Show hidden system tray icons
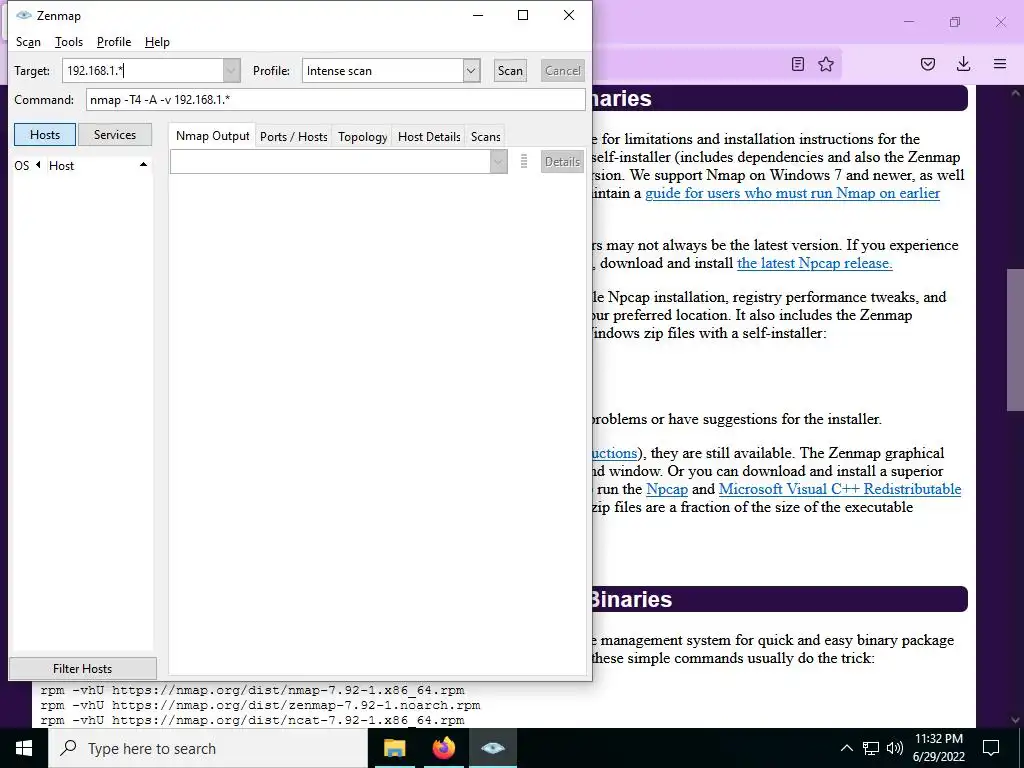1024x768 pixels. [846, 748]
